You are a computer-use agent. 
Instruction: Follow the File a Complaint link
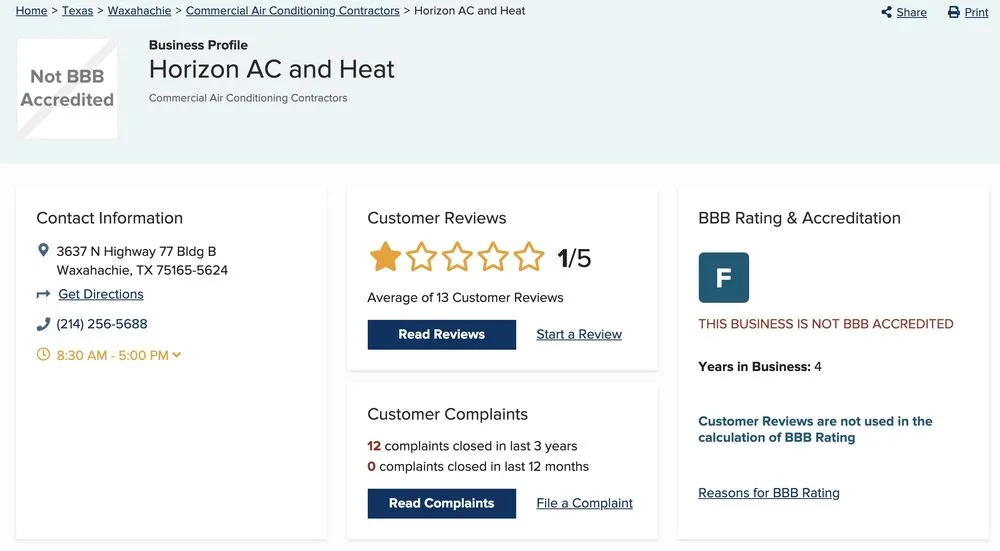coord(584,503)
